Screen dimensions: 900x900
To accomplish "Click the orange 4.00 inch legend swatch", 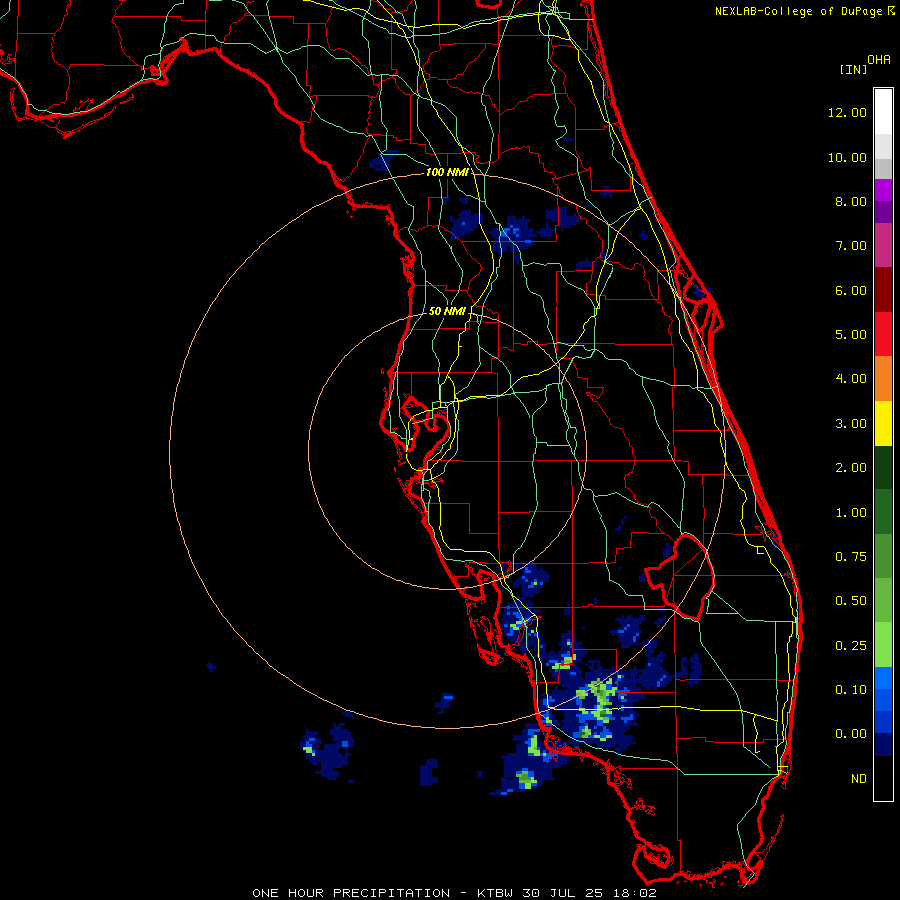I will click(x=883, y=378).
